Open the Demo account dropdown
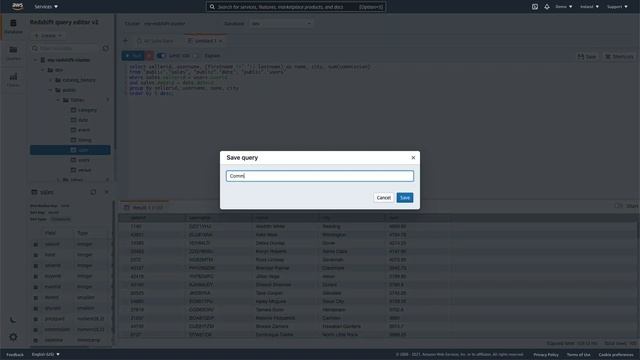This screenshot has height=360, width=640. tap(564, 7)
